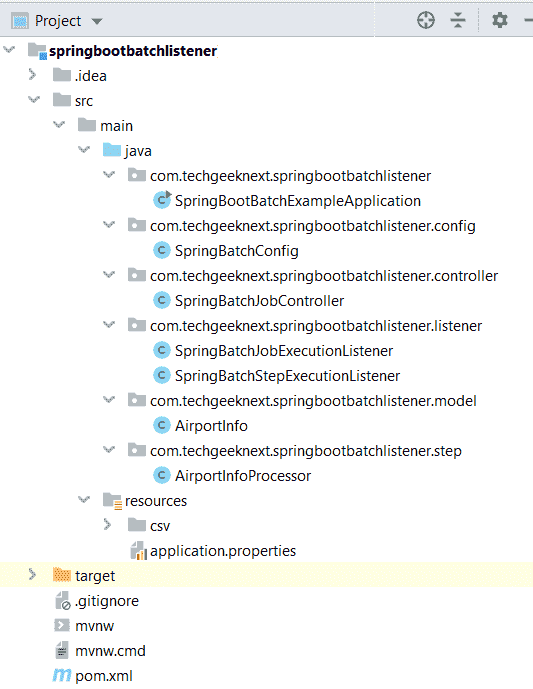The height and width of the screenshot is (689, 533).
Task: Expand the target folder
Action: point(33,574)
